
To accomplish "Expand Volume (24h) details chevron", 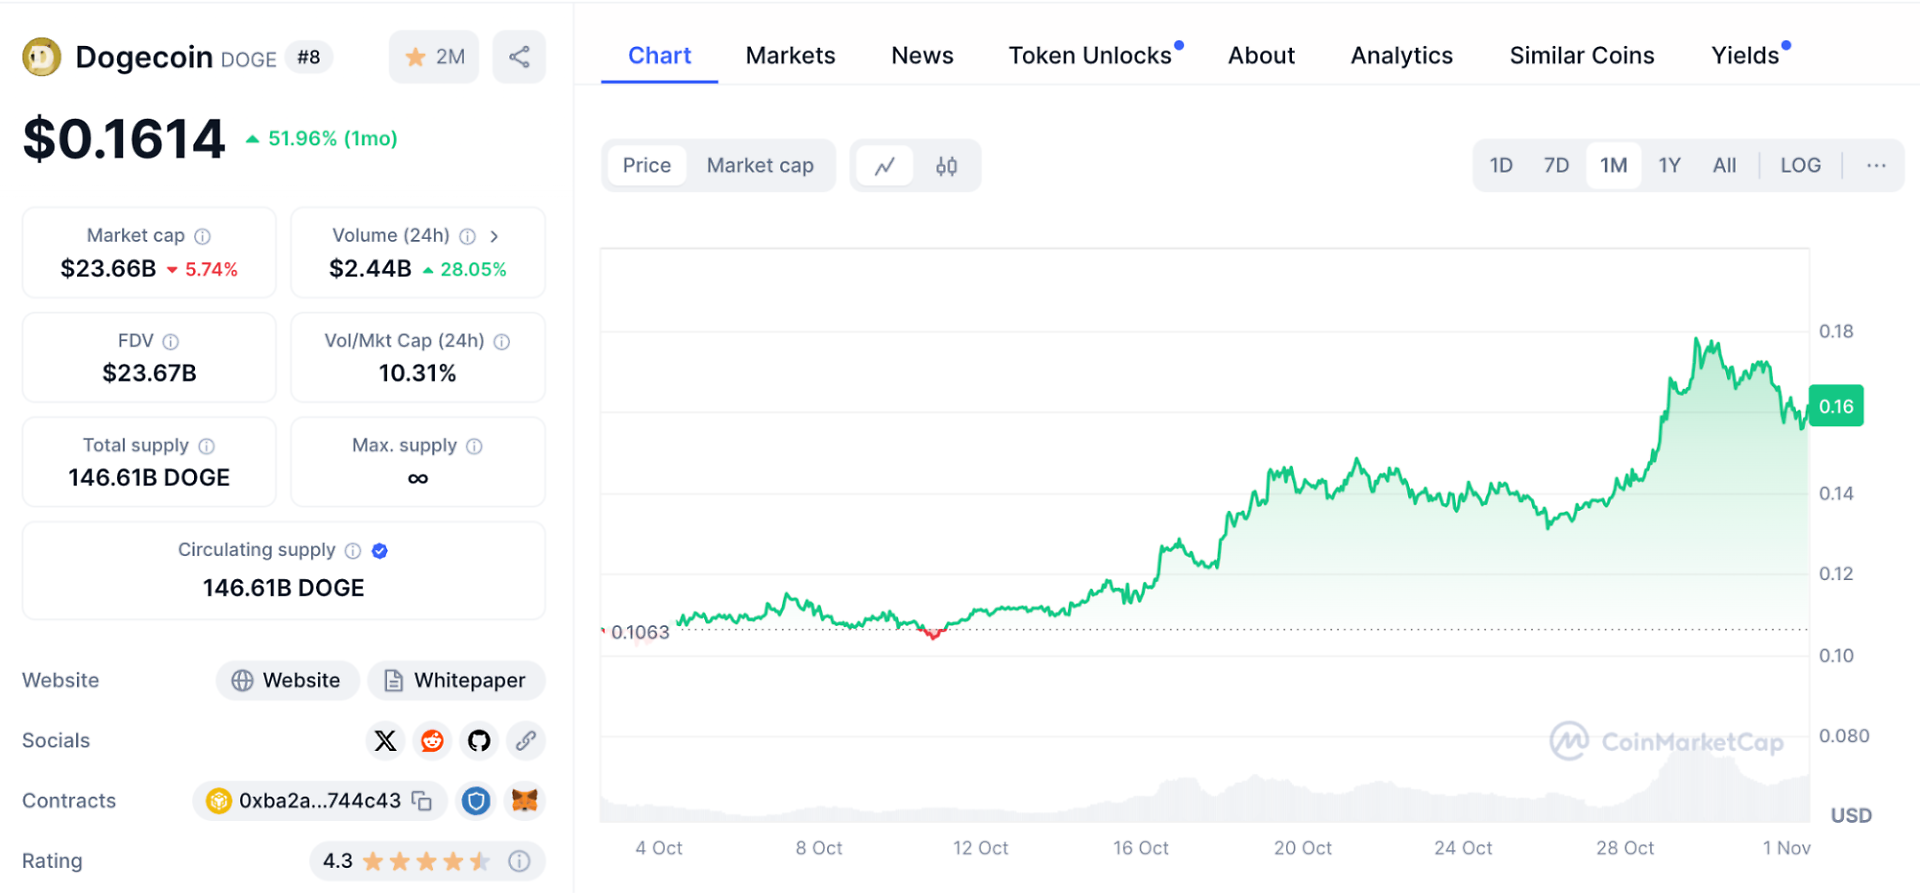I will click(x=494, y=237).
